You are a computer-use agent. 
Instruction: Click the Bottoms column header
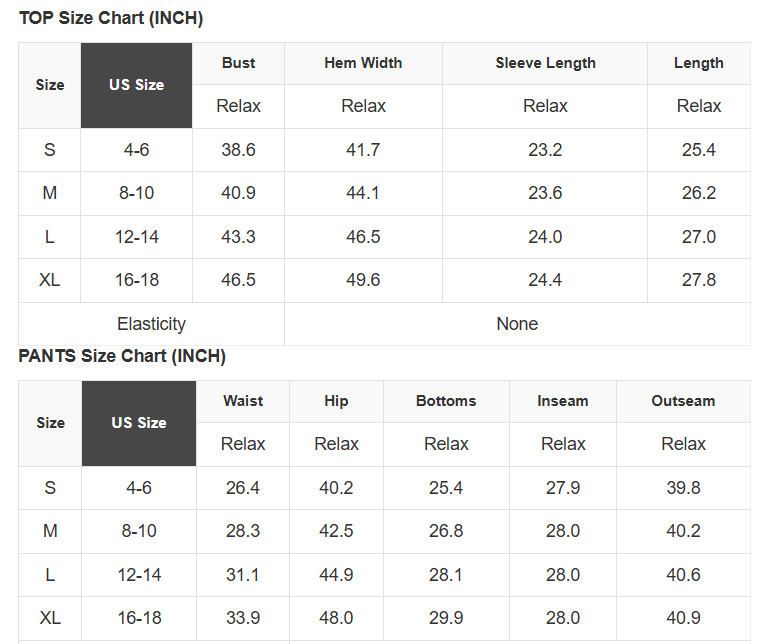coord(446,401)
